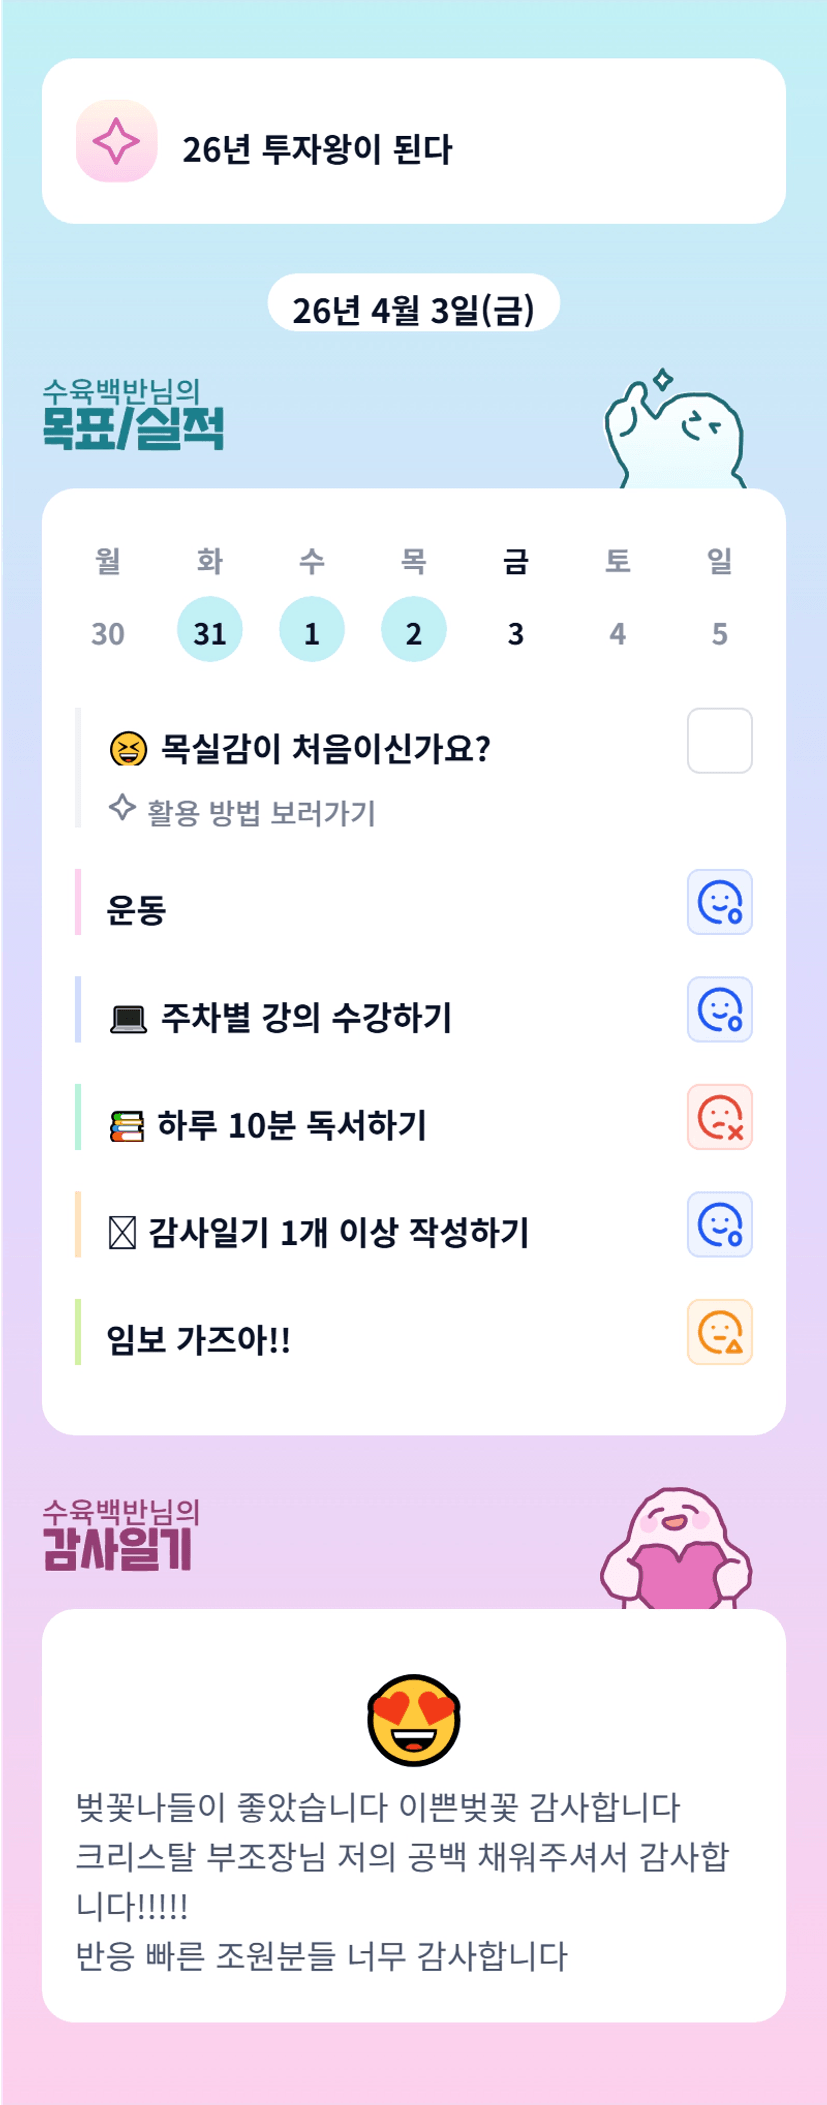
Task: Select Saturday 4 in the week calendar
Action: pos(617,633)
